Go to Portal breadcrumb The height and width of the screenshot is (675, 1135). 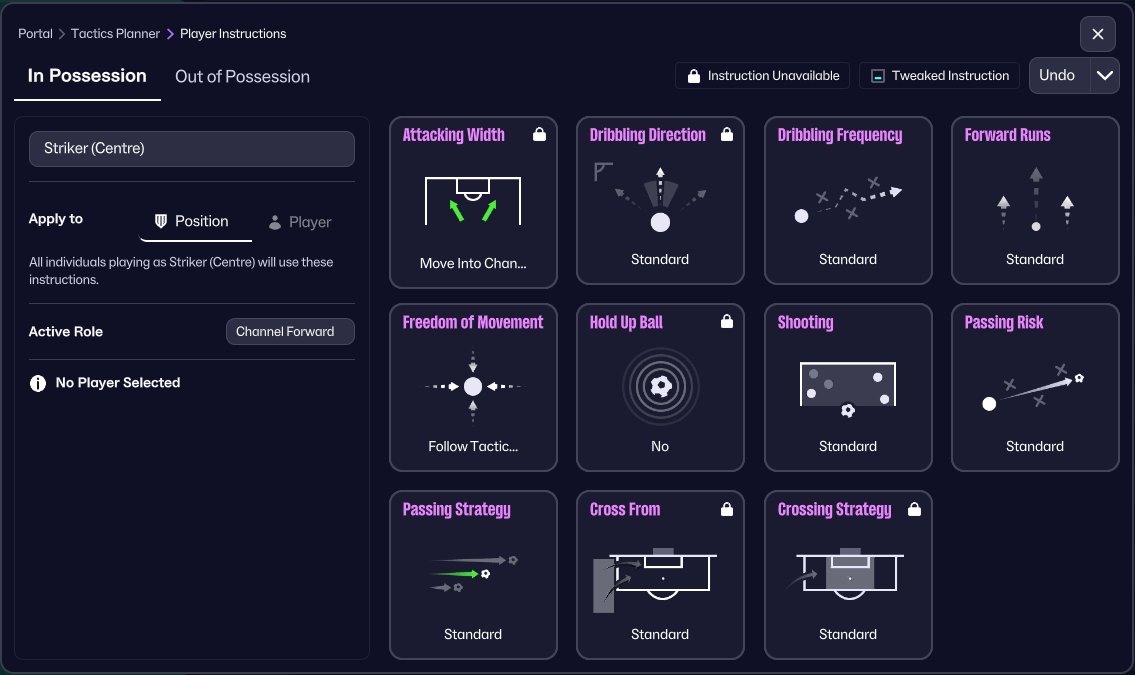(35, 34)
